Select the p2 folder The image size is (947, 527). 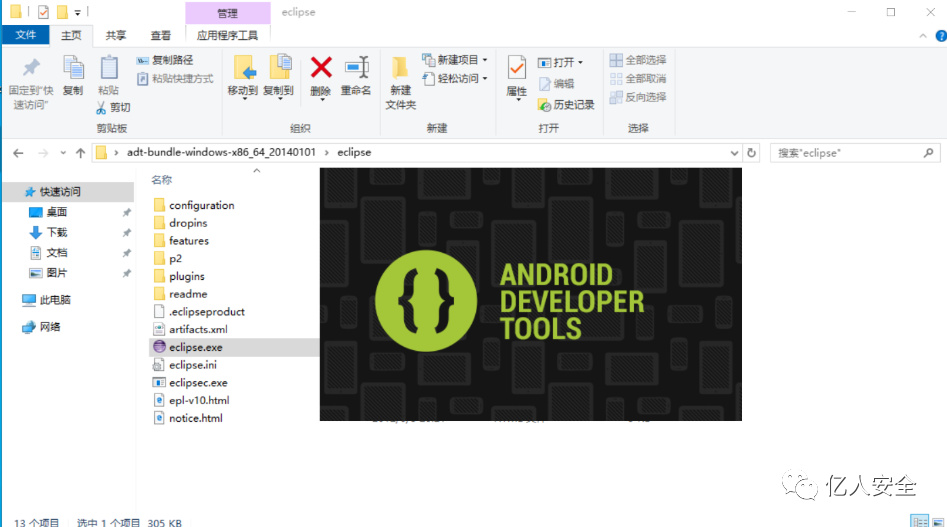click(x=168, y=259)
